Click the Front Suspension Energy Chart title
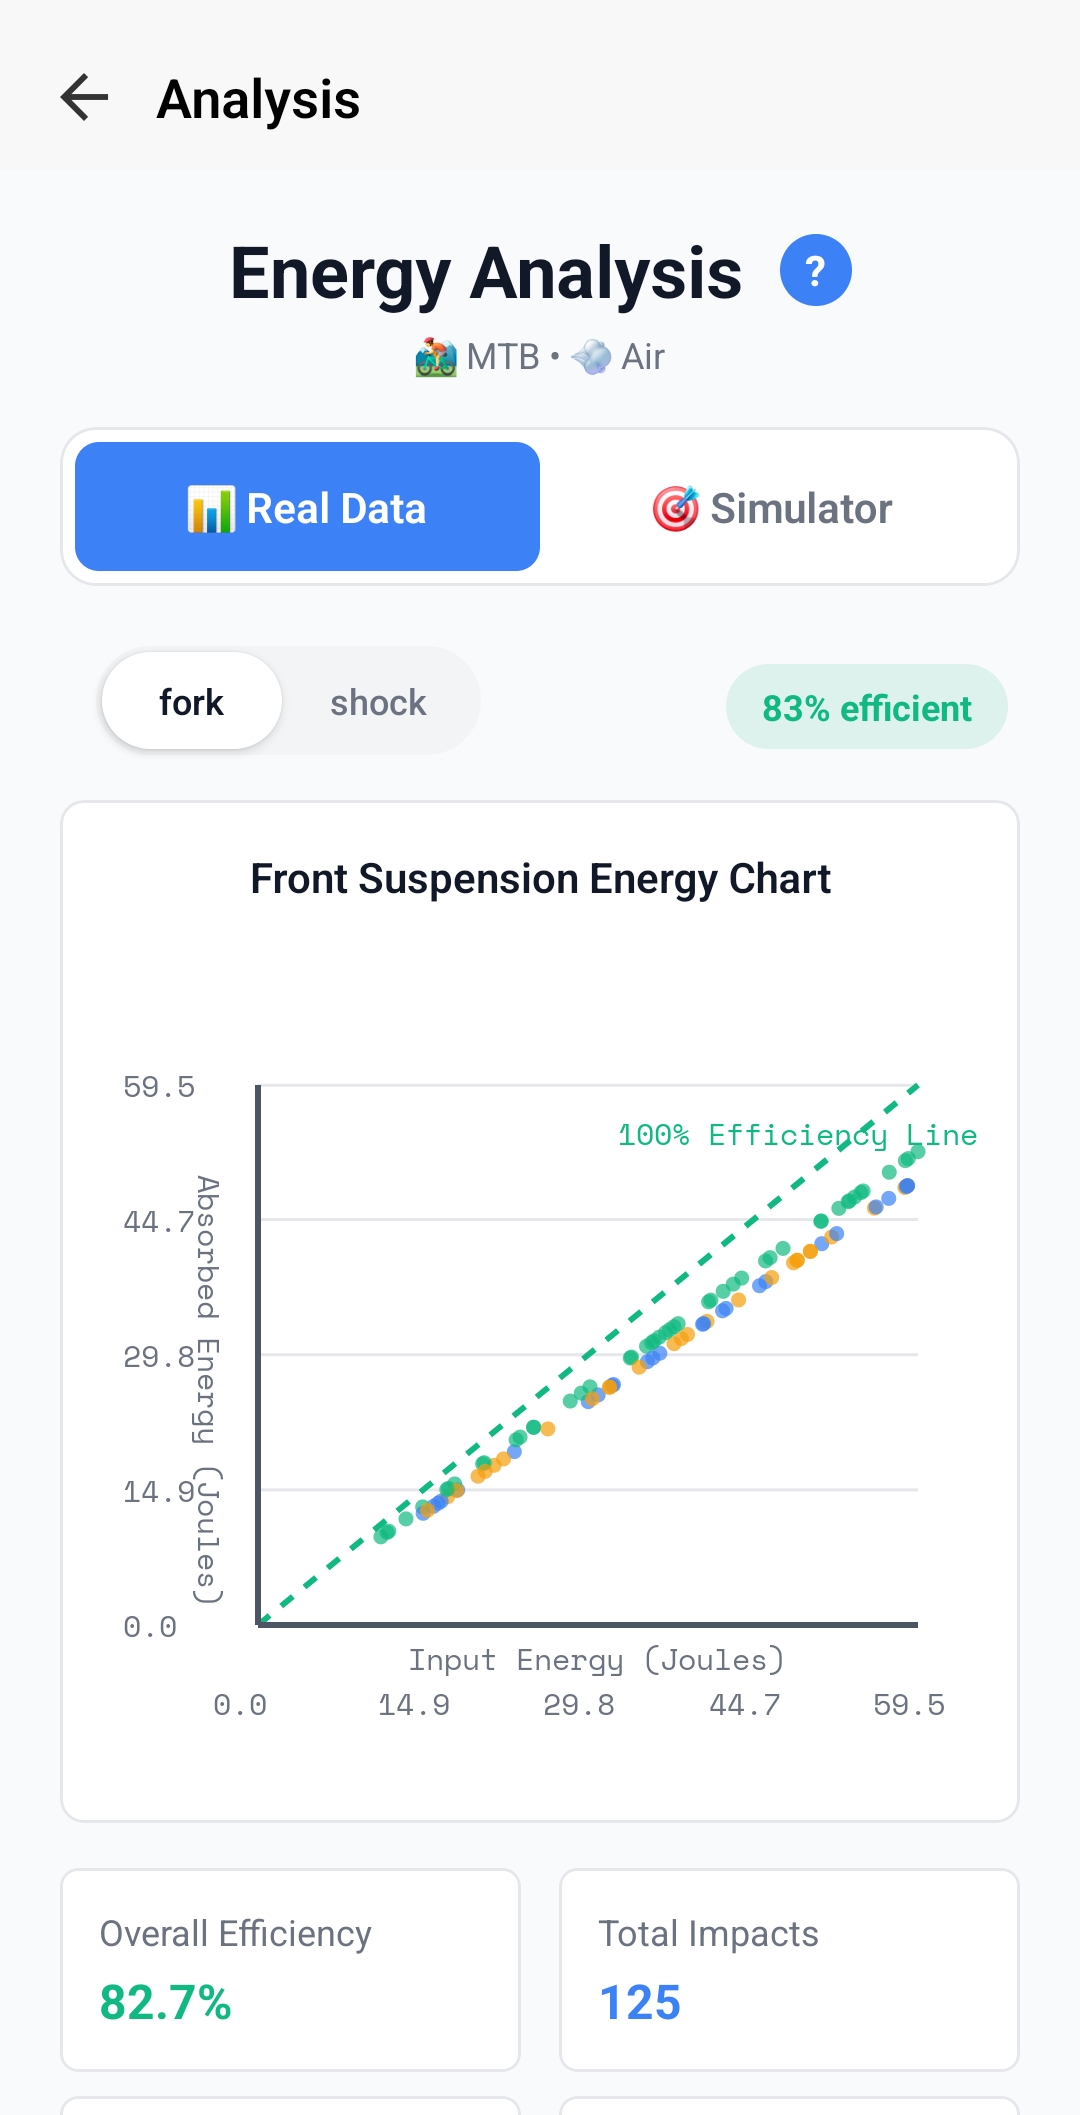The width and height of the screenshot is (1080, 2115). [540, 878]
